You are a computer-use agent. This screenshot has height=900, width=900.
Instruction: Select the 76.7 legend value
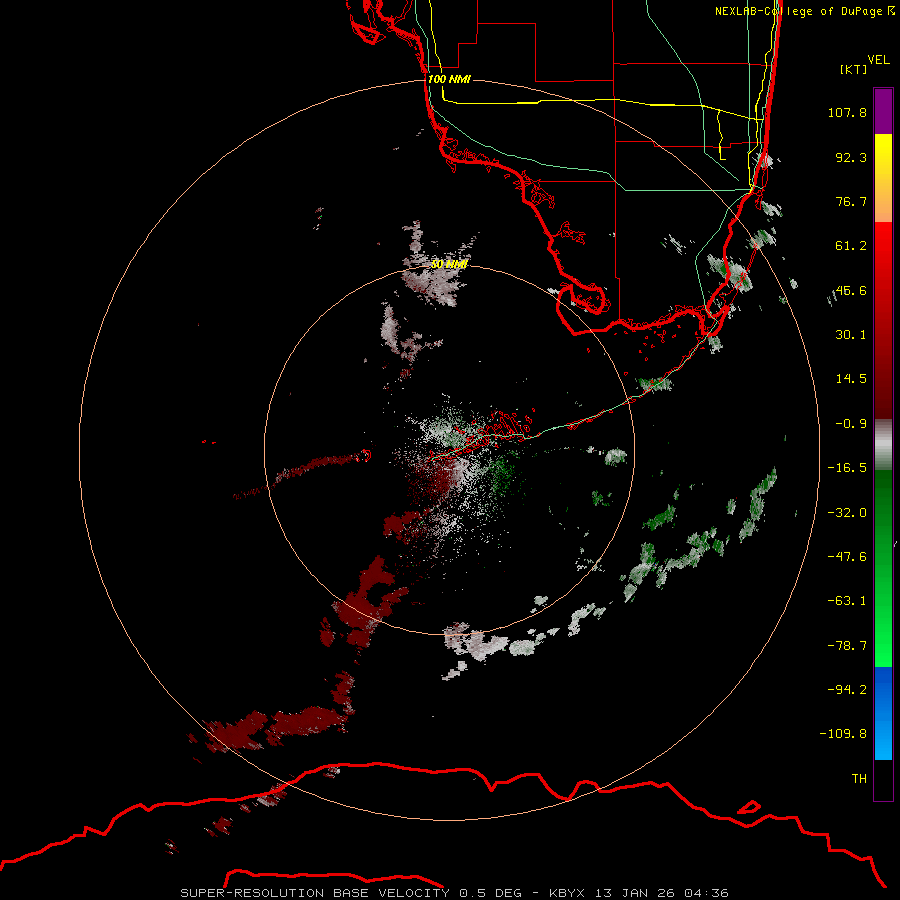(851, 201)
